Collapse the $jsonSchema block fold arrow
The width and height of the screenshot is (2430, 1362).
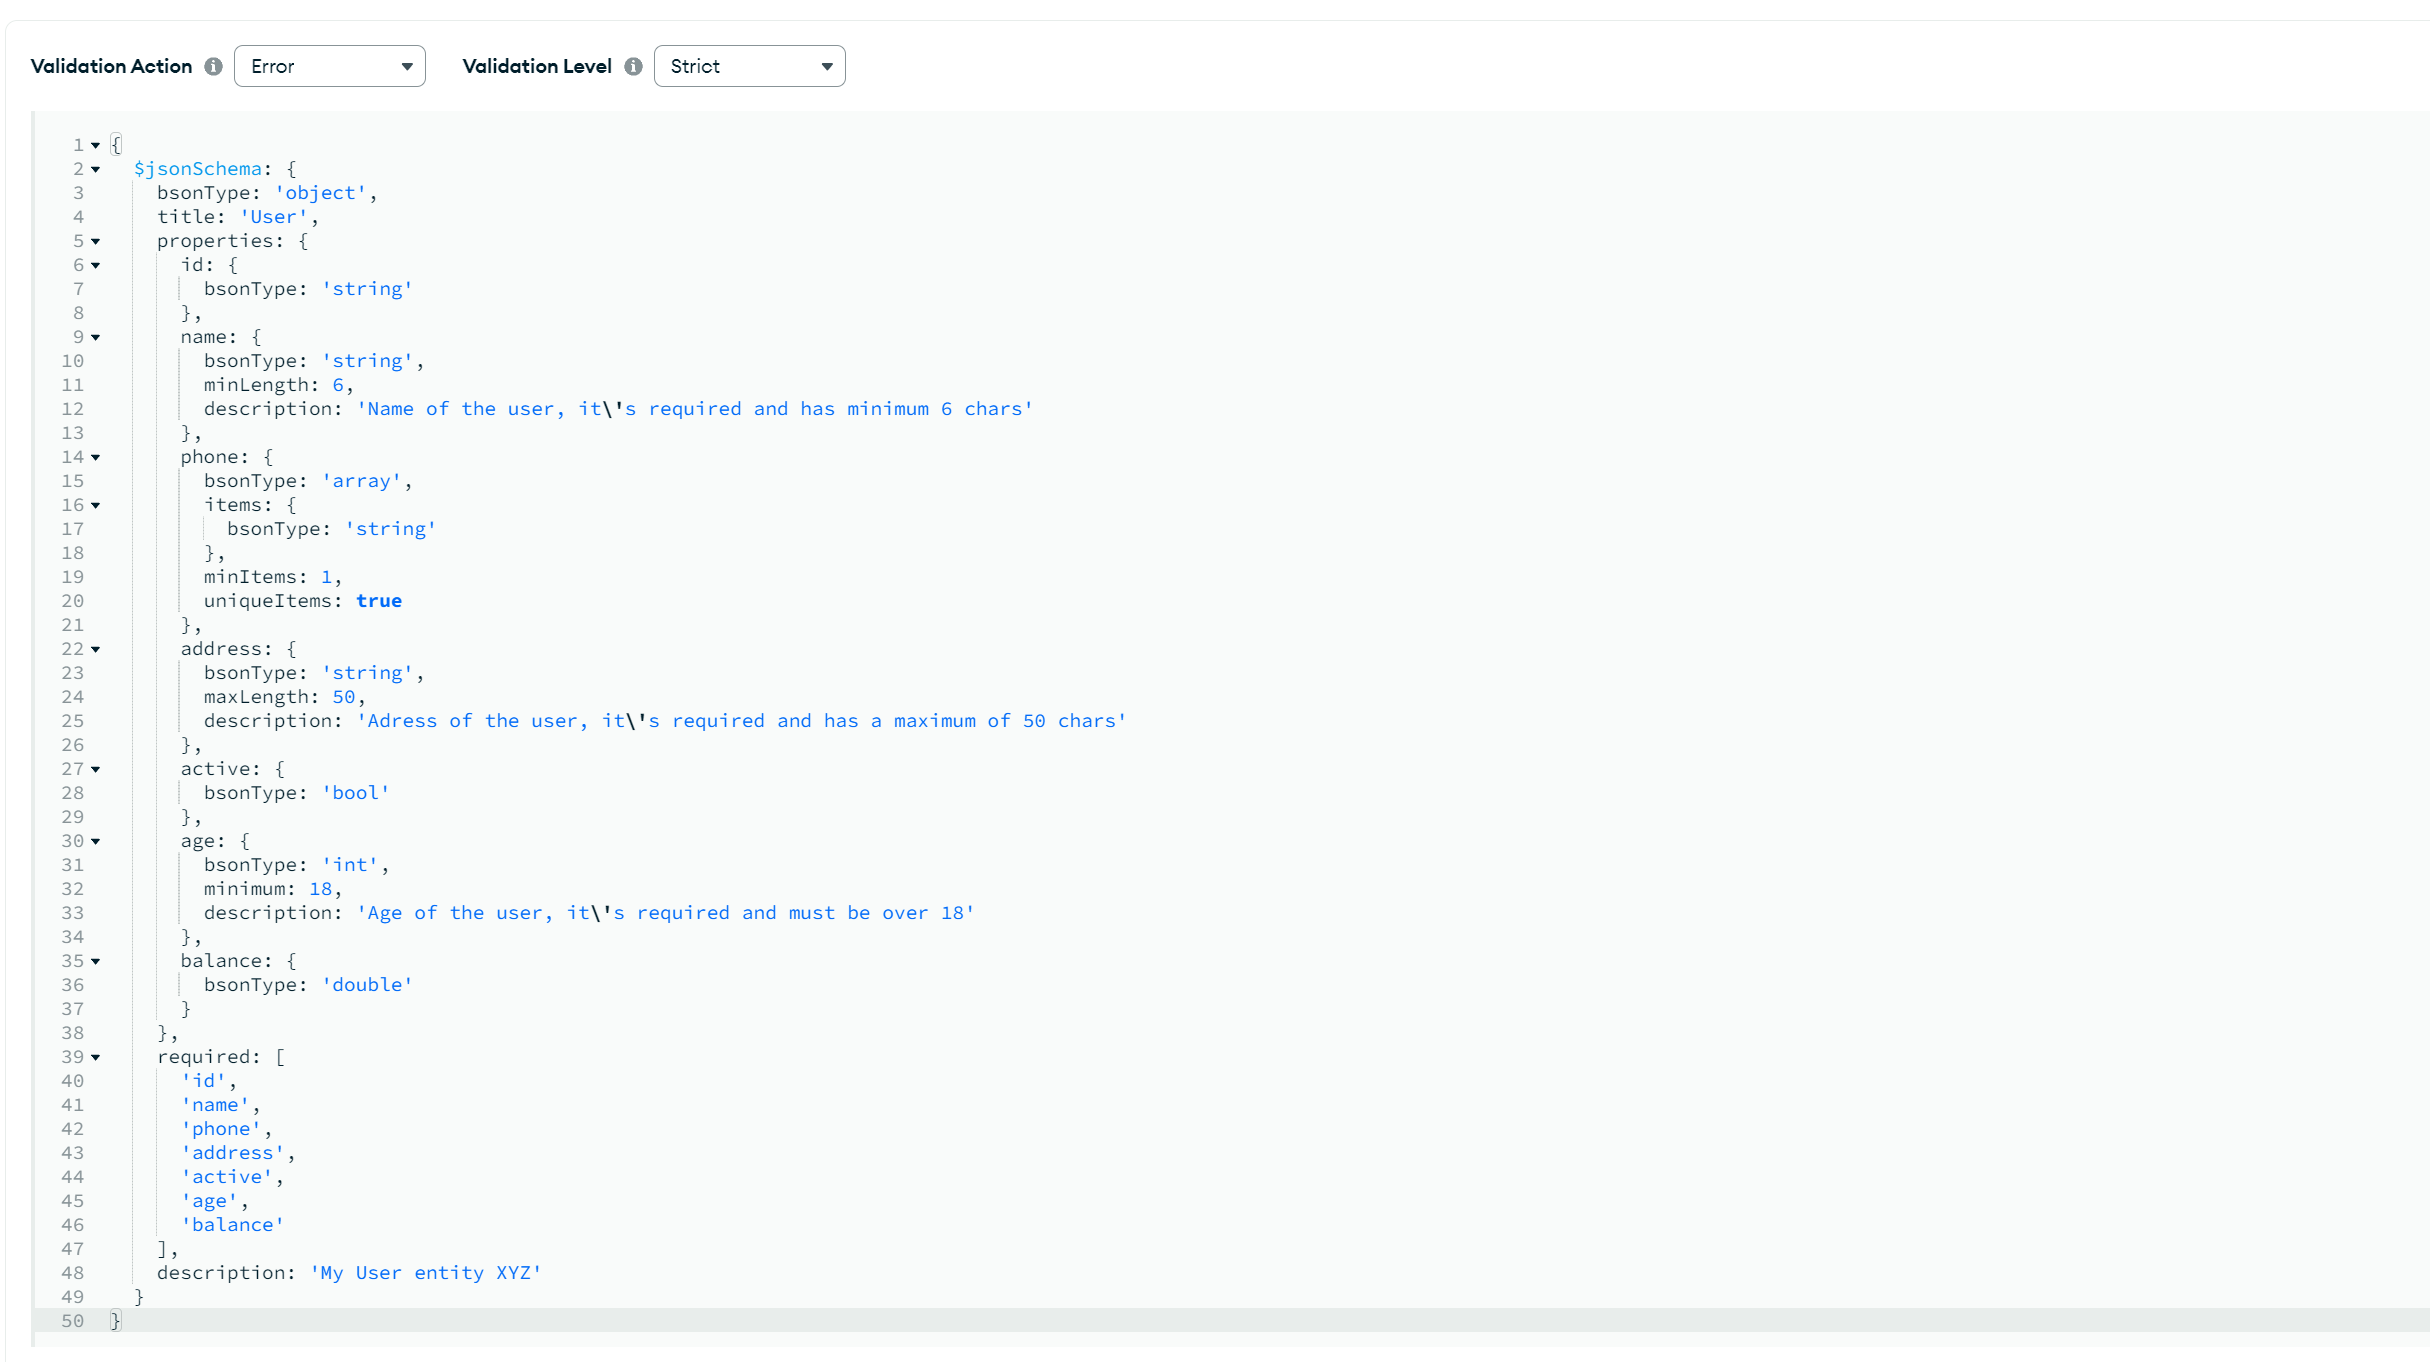[x=96, y=169]
